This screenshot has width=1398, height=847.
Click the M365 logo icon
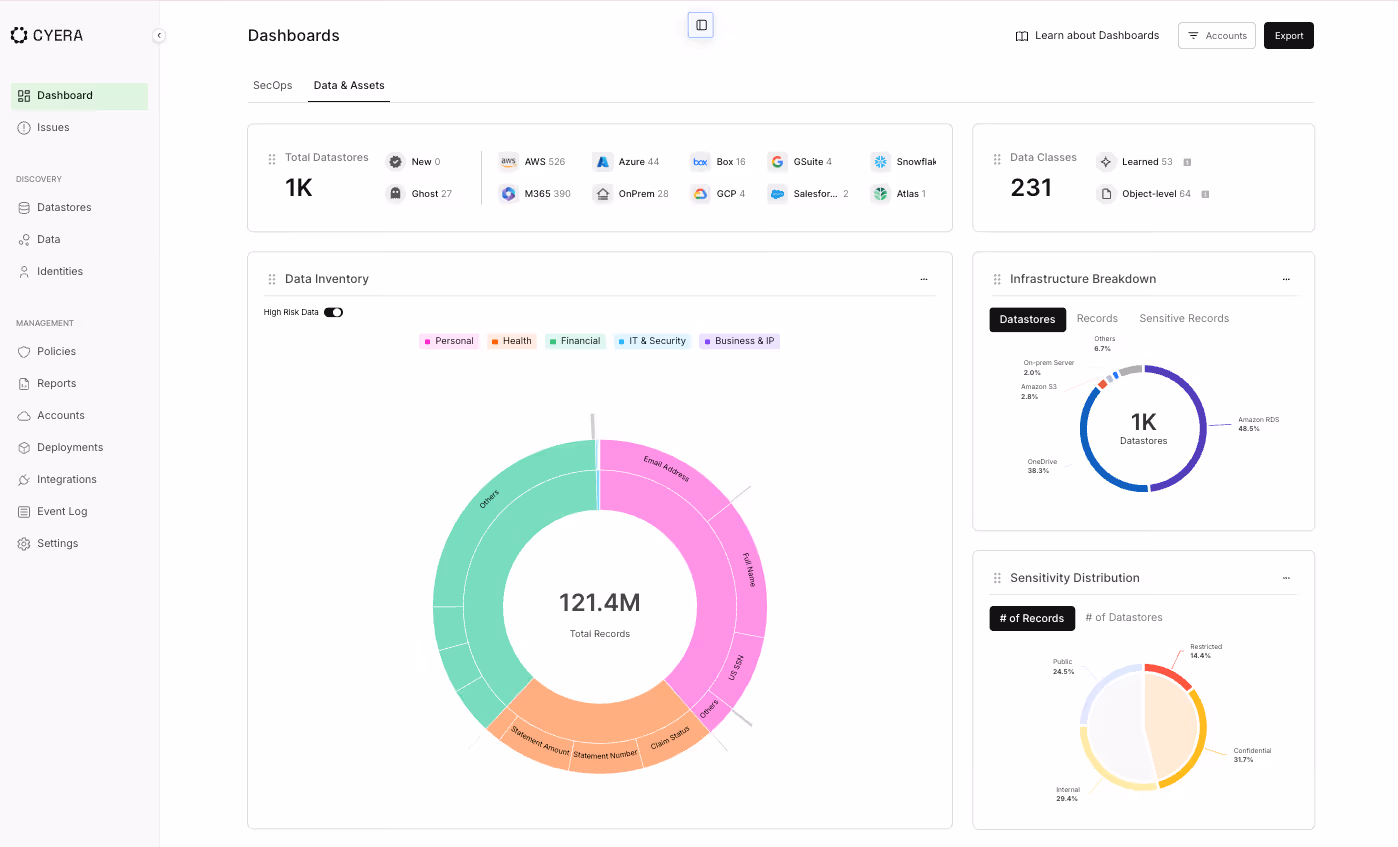pos(508,194)
